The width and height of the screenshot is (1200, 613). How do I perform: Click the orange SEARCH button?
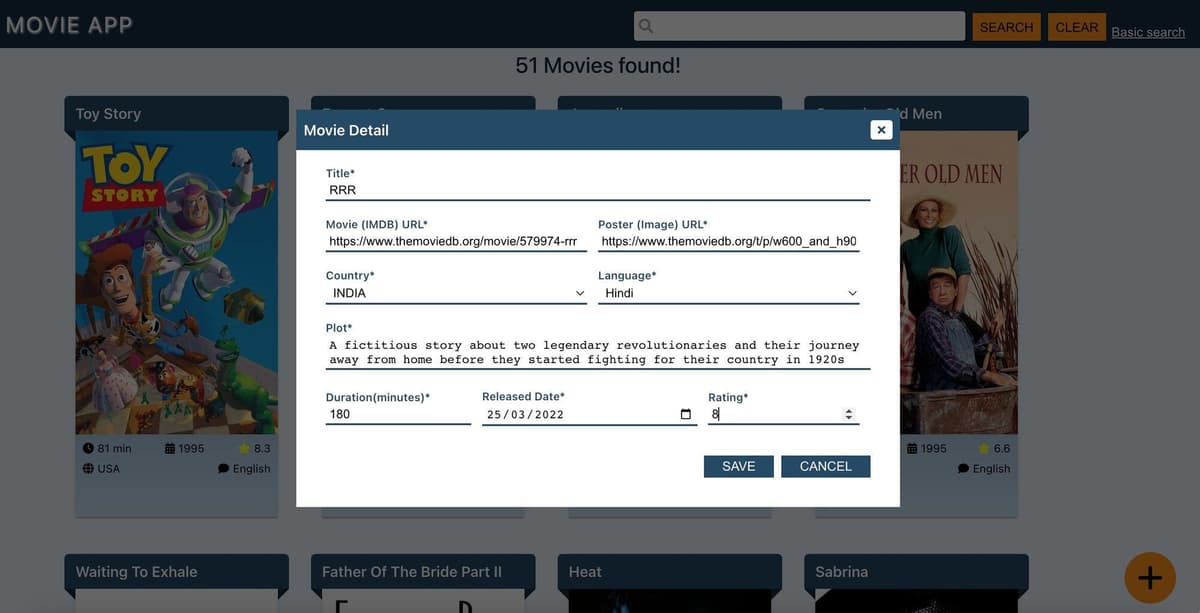coord(1006,27)
